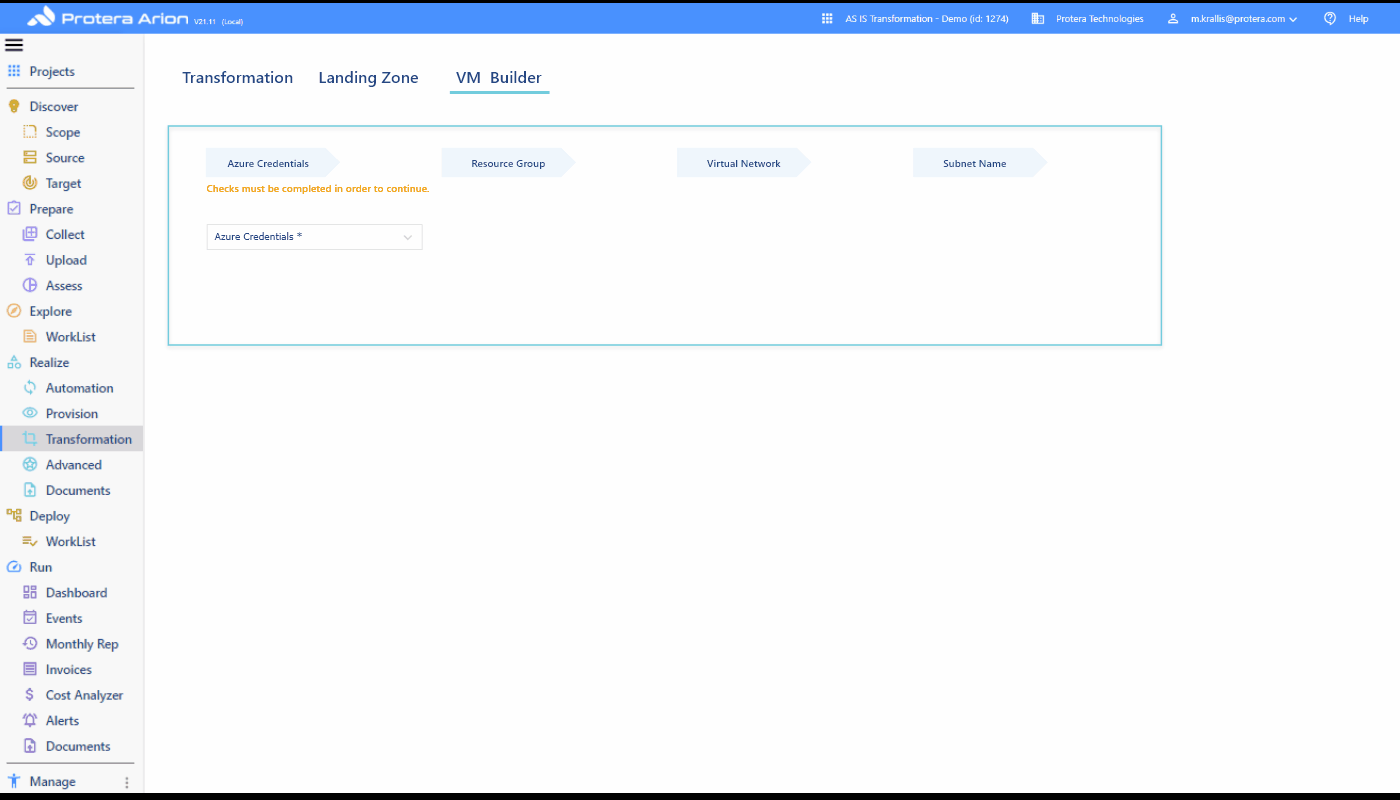Toggle the hamburger menu icon
The height and width of the screenshot is (800, 1400).
(14, 45)
